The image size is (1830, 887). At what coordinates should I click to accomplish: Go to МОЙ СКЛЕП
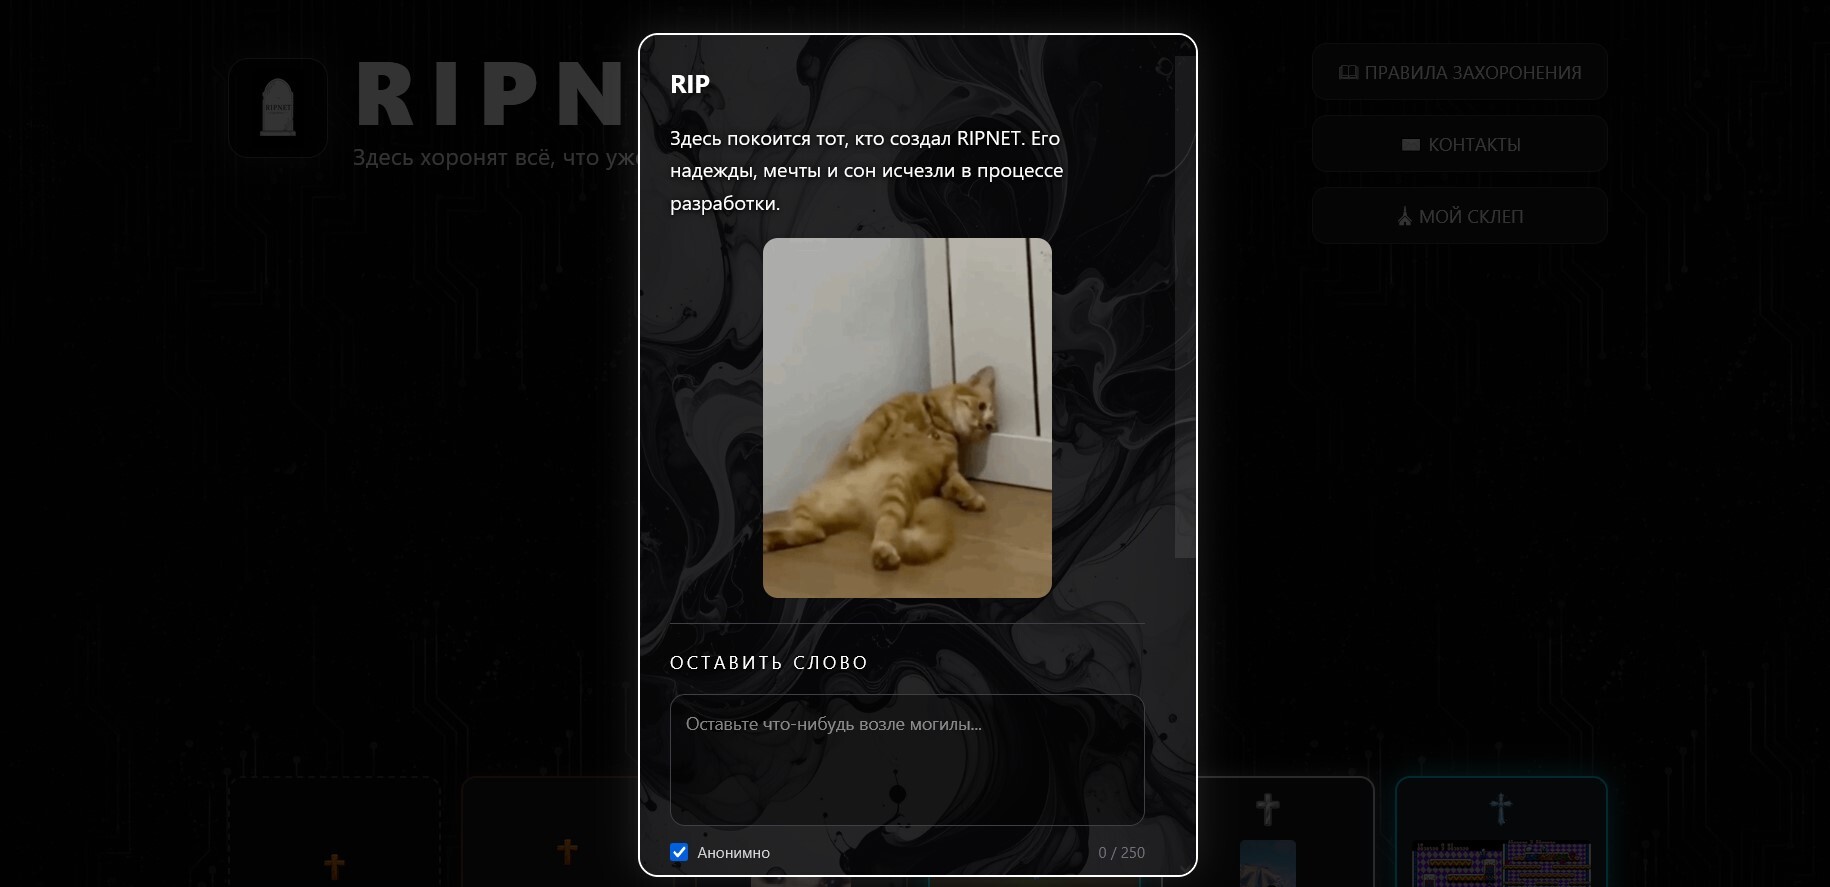(1460, 216)
